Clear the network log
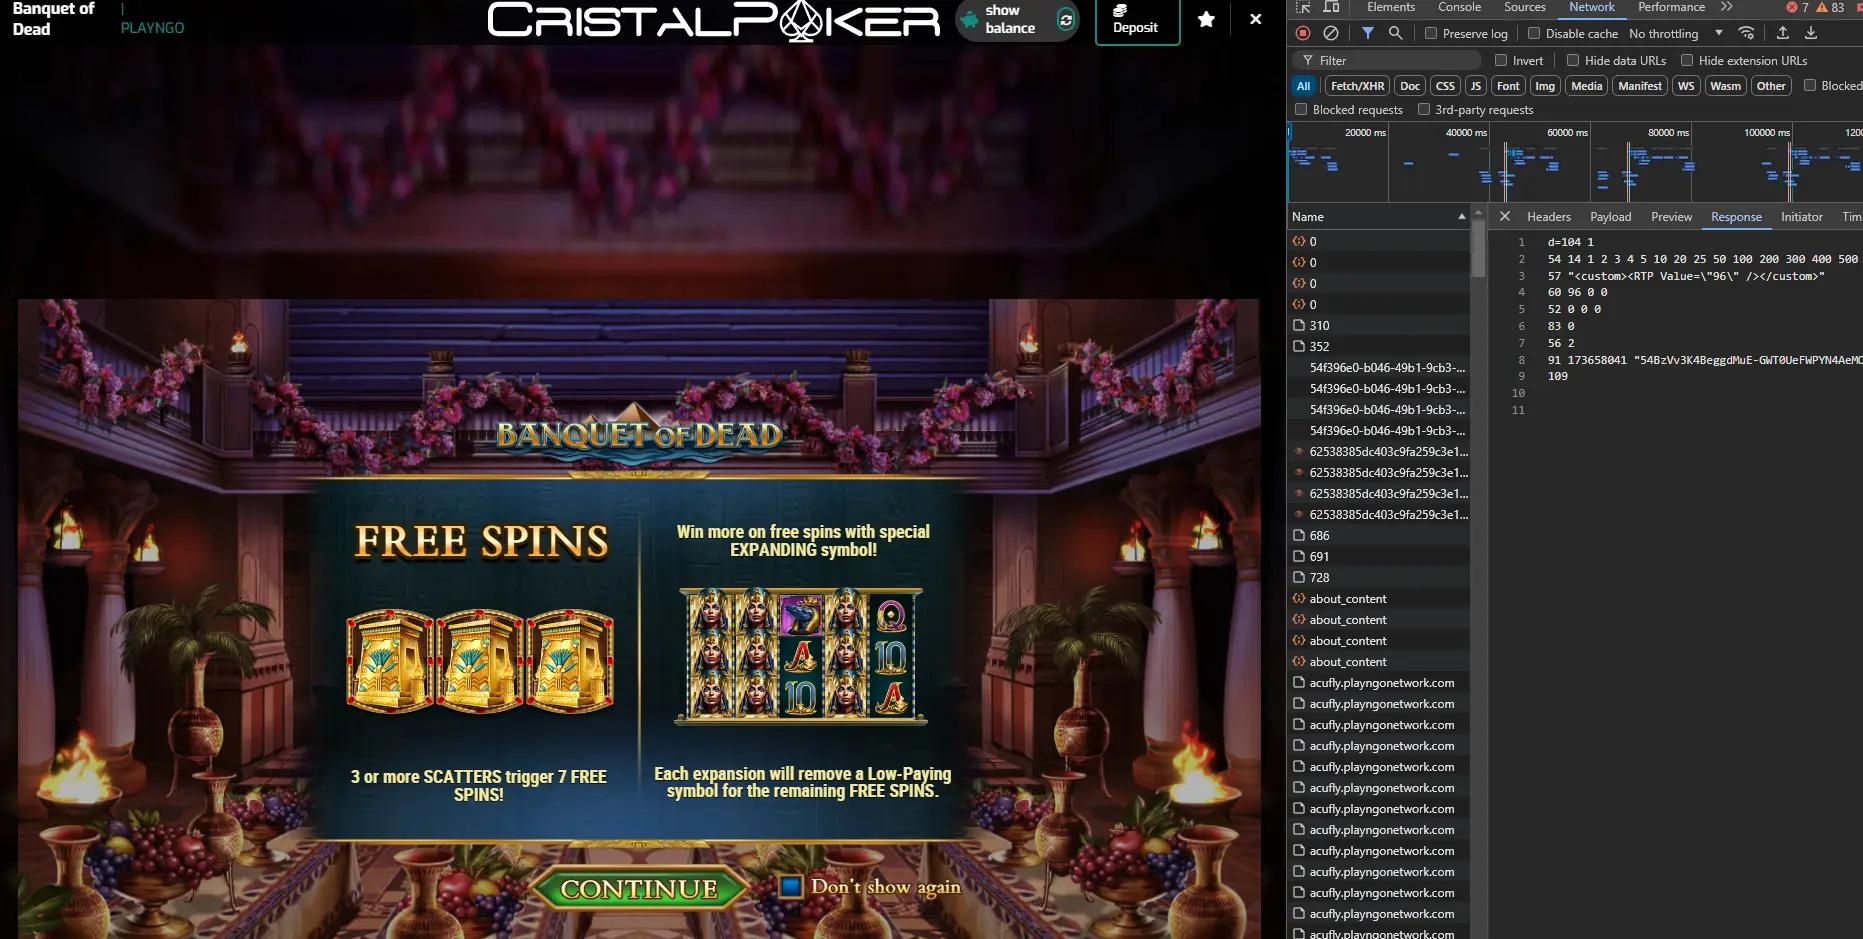This screenshot has width=1863, height=939. point(1331,33)
